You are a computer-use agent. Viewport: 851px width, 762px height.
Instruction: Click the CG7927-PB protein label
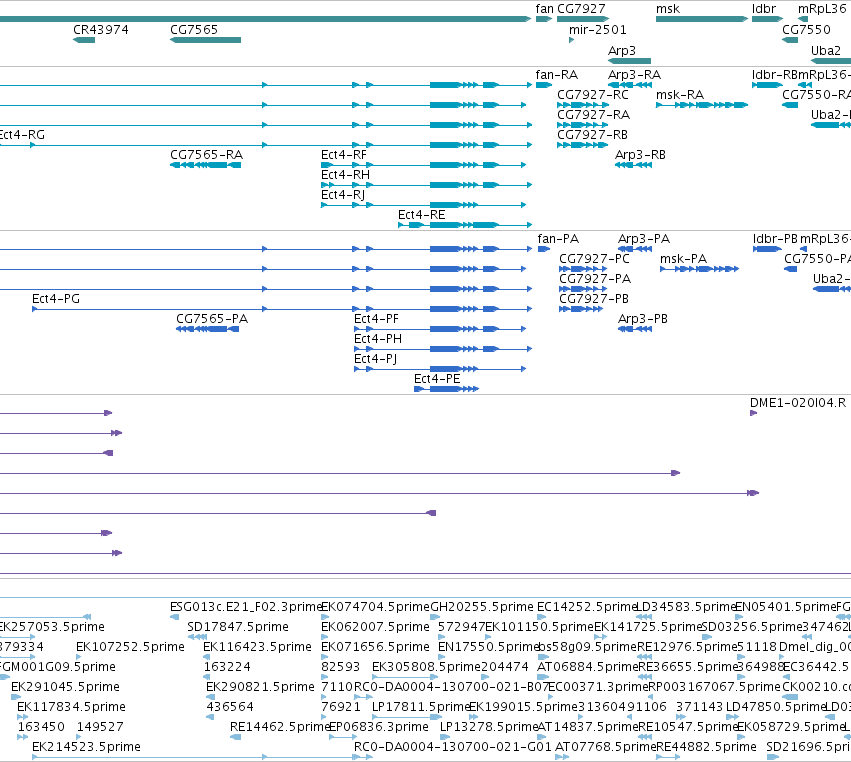point(594,299)
